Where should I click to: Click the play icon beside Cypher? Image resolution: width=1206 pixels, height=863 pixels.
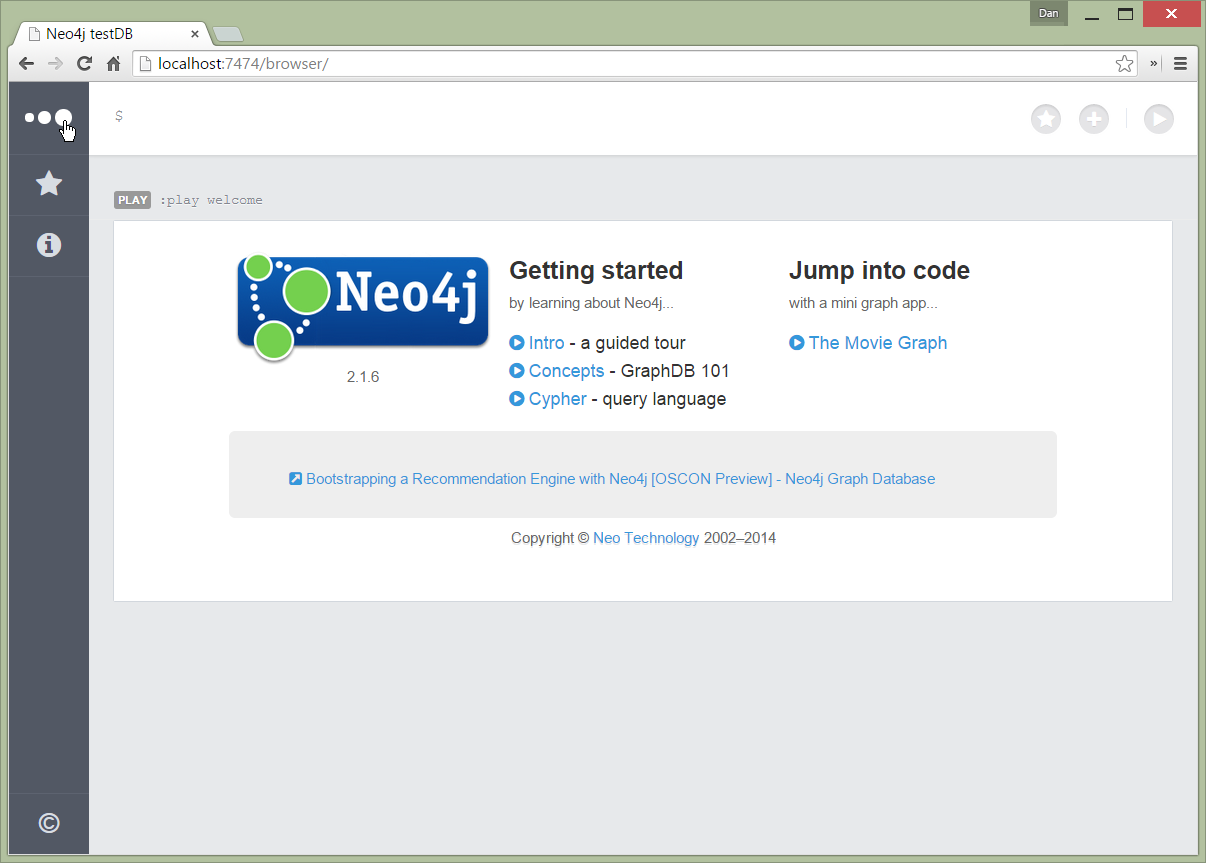coord(517,399)
